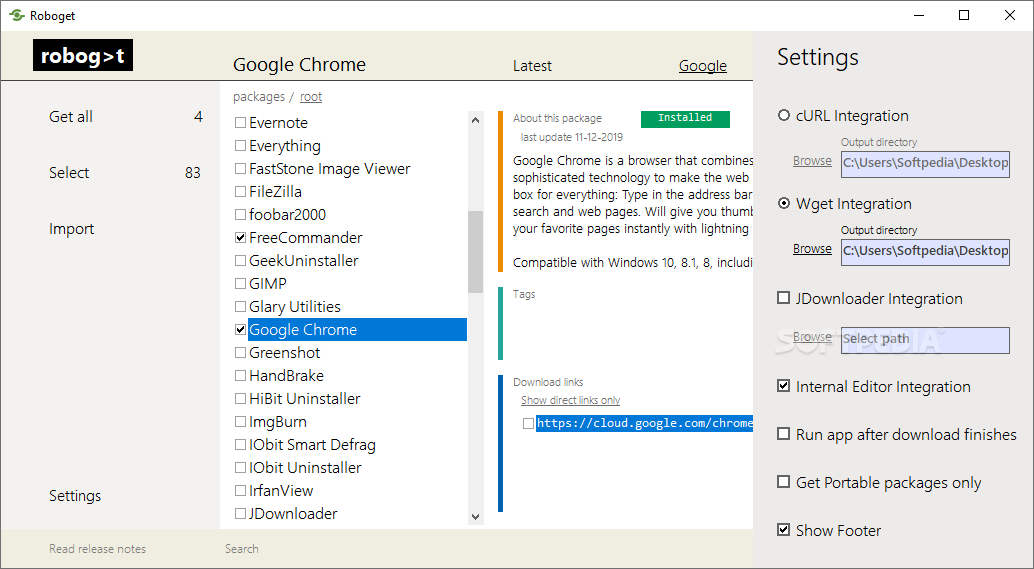
Task: Click Show direct links only
Action: [x=570, y=400]
